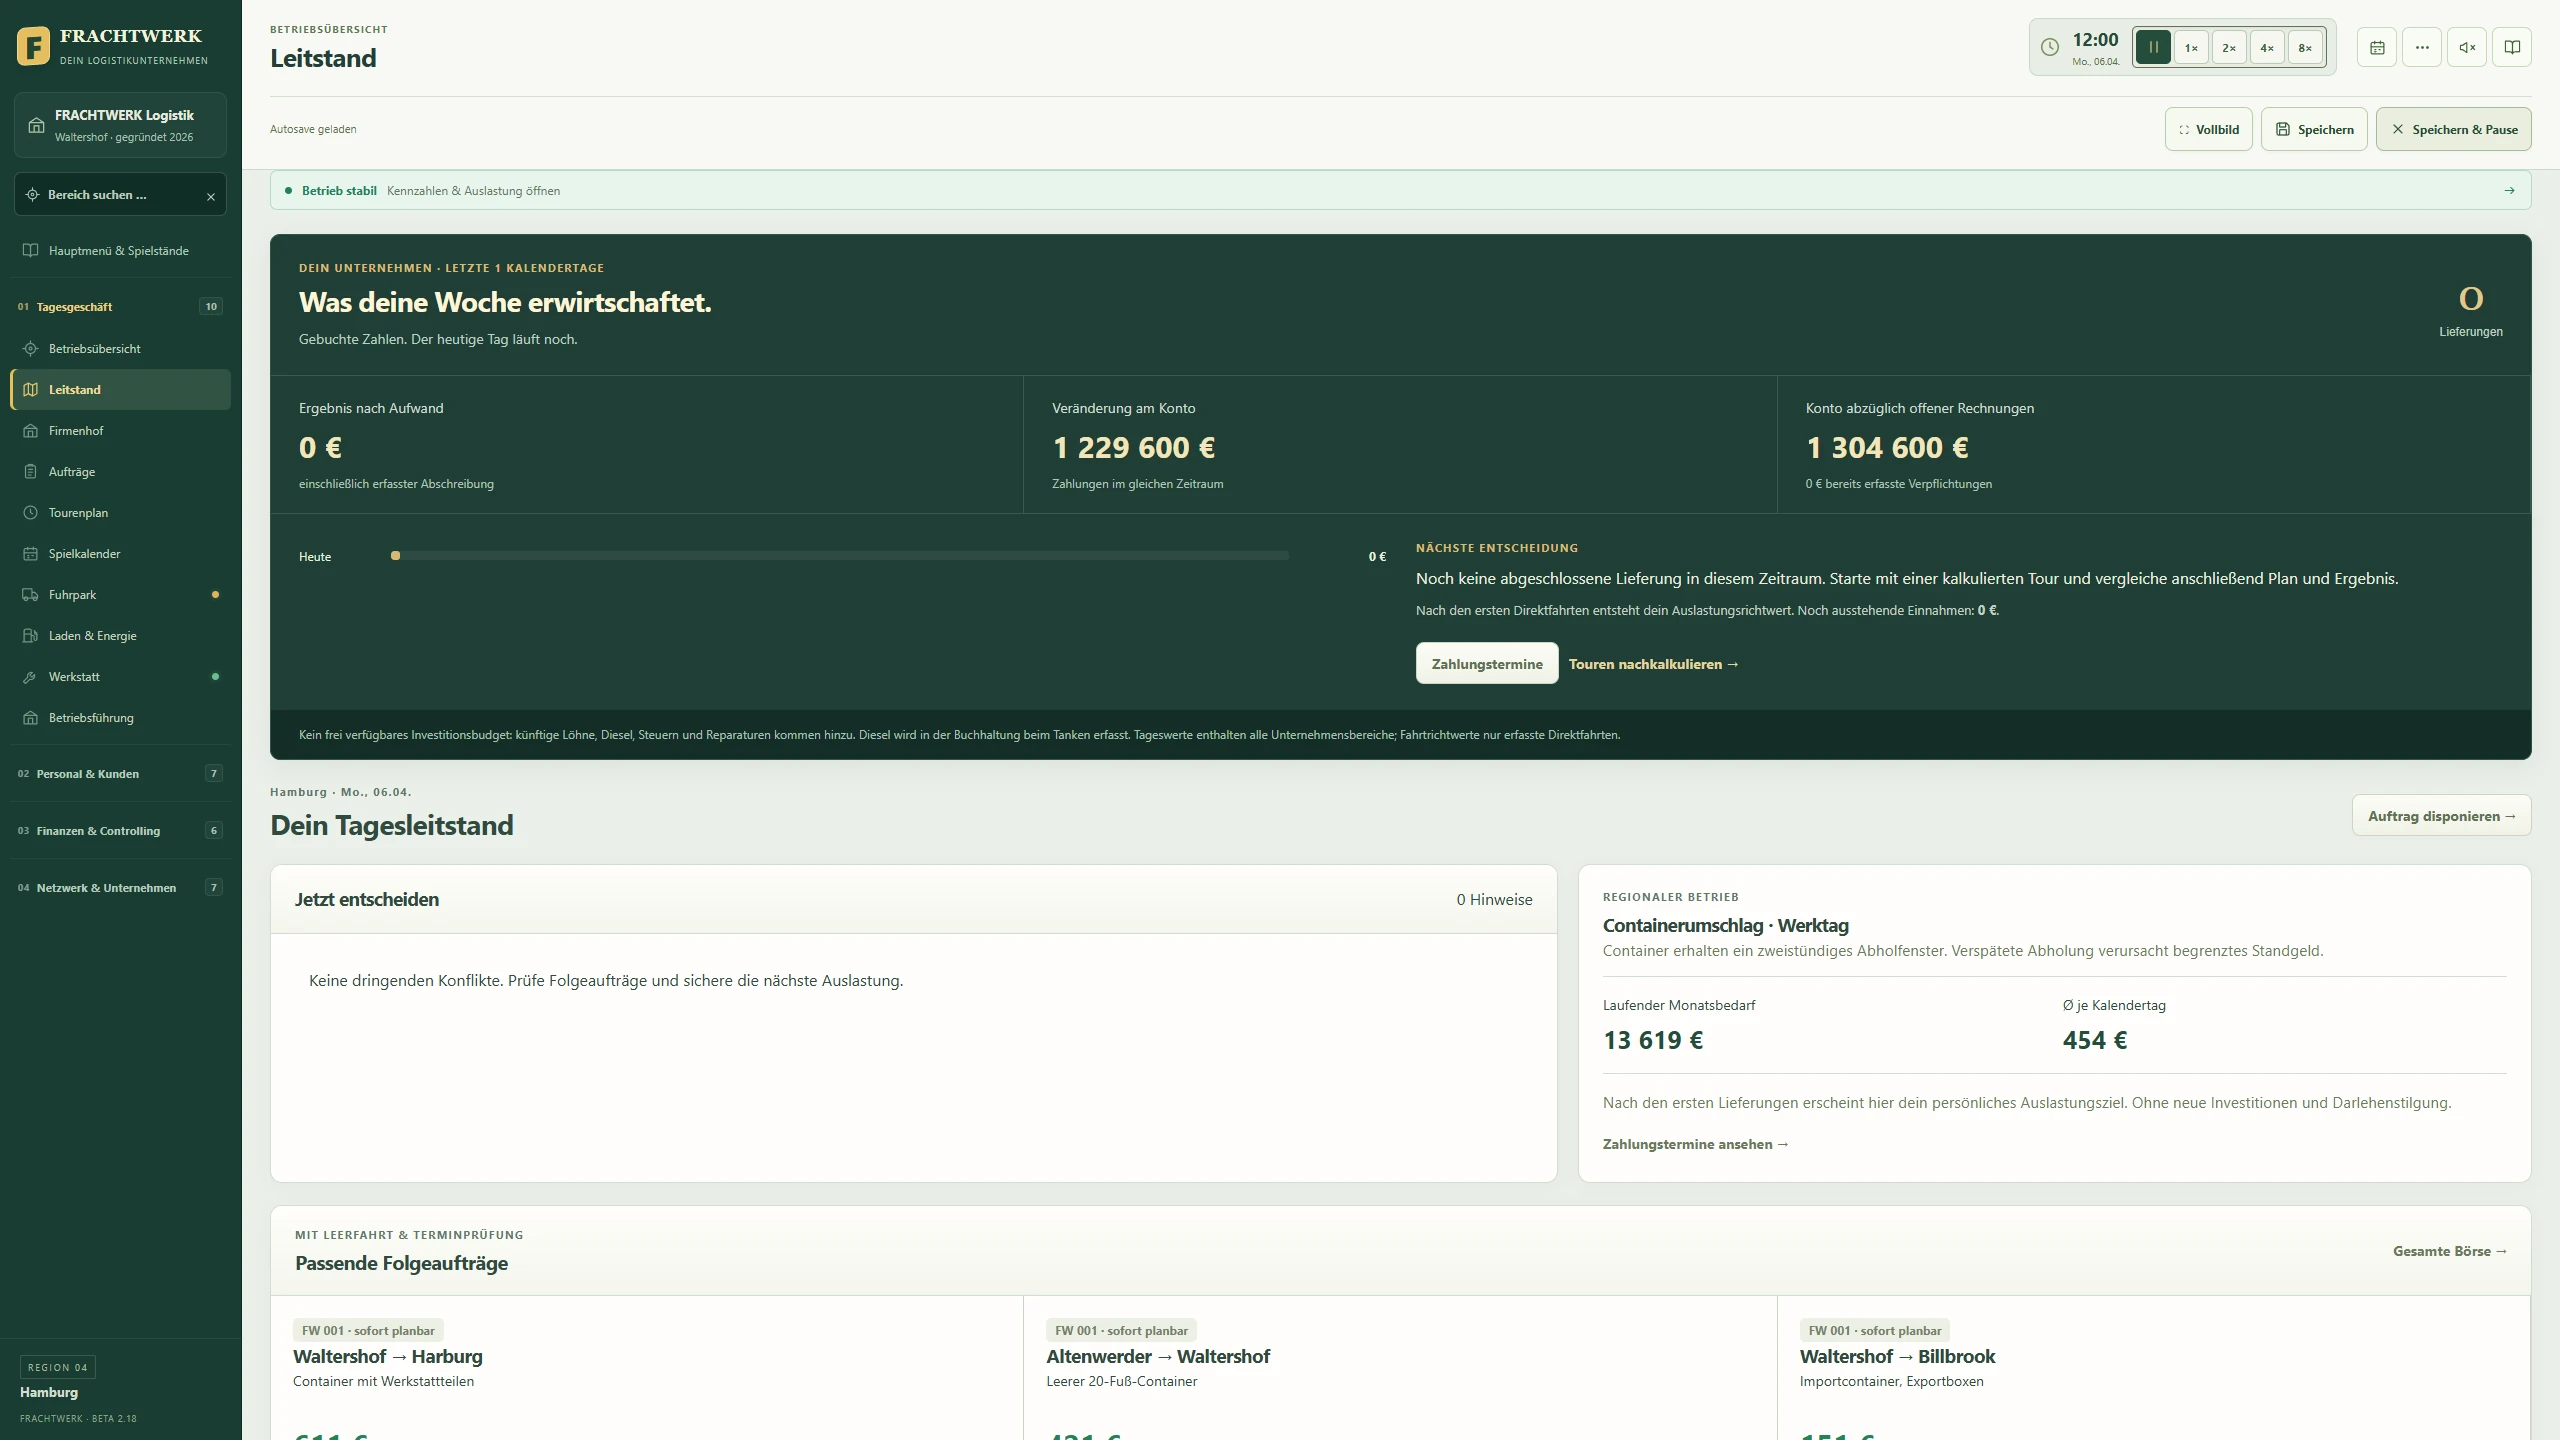
Task: Click the Vollbild fullscreen icon button
Action: click(2208, 129)
